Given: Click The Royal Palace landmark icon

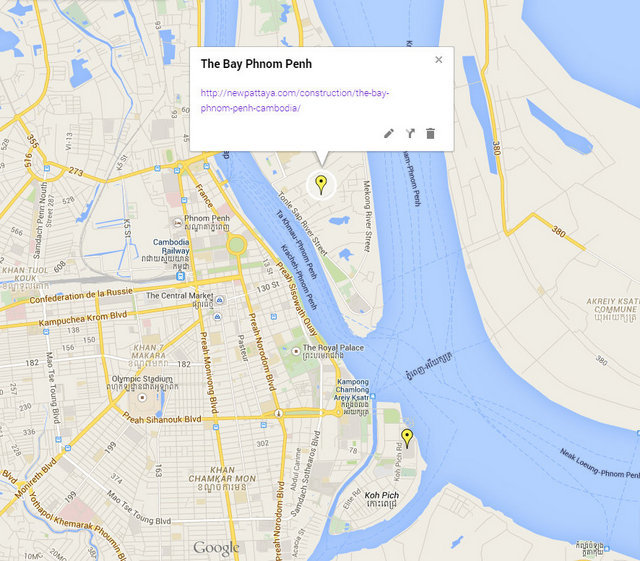Looking at the screenshot, I should coord(296,351).
